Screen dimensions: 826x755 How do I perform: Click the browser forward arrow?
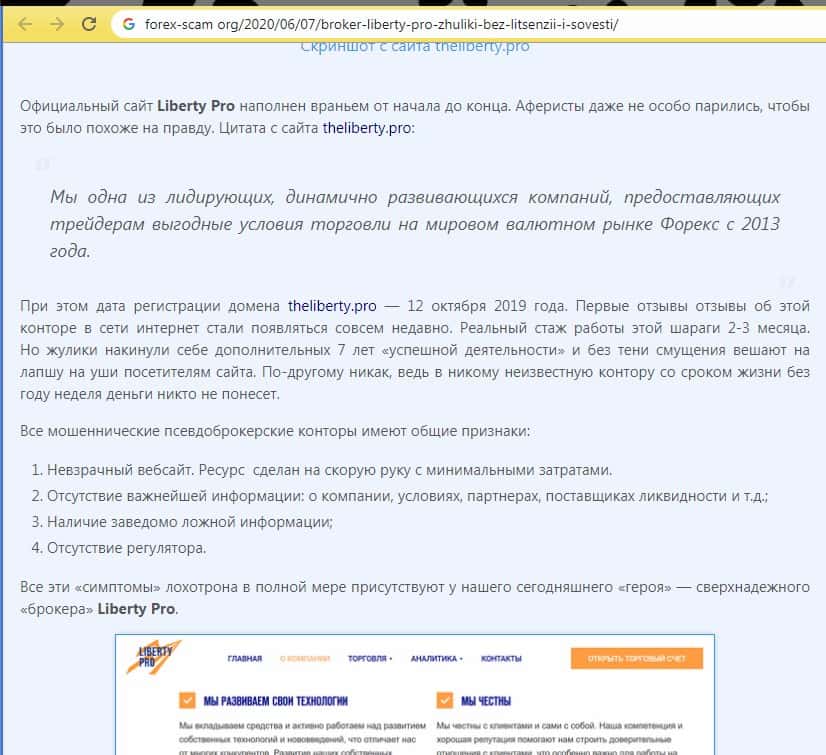click(x=57, y=24)
